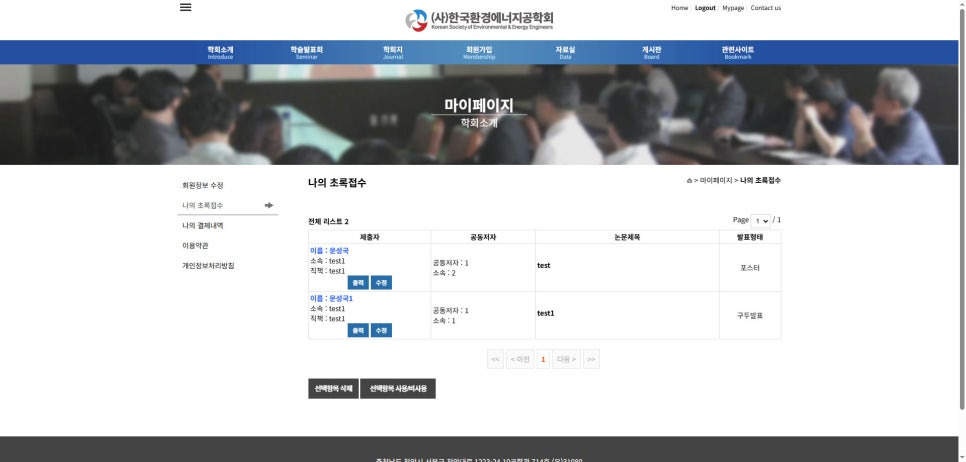This screenshot has width=966, height=462.
Task: Select 나의 결제내역 in sidebar
Action: (x=203, y=225)
